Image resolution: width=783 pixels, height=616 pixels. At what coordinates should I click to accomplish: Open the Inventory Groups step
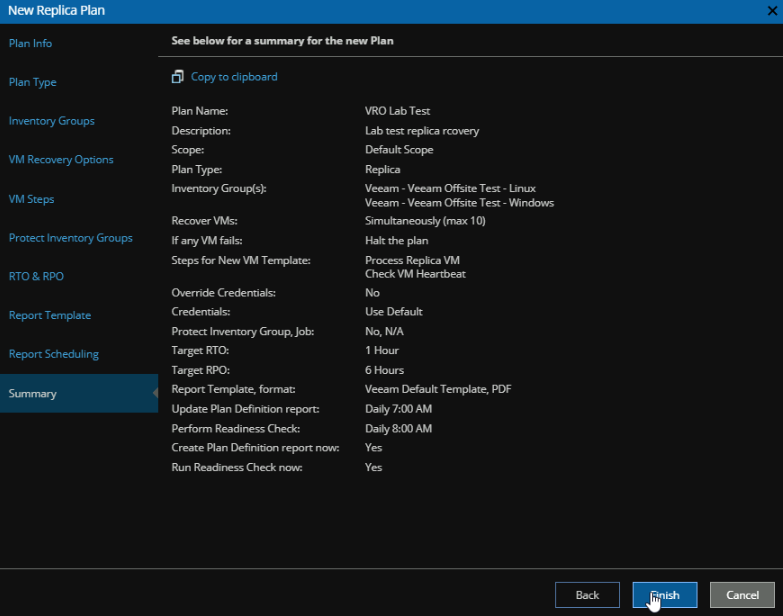[x=51, y=121]
